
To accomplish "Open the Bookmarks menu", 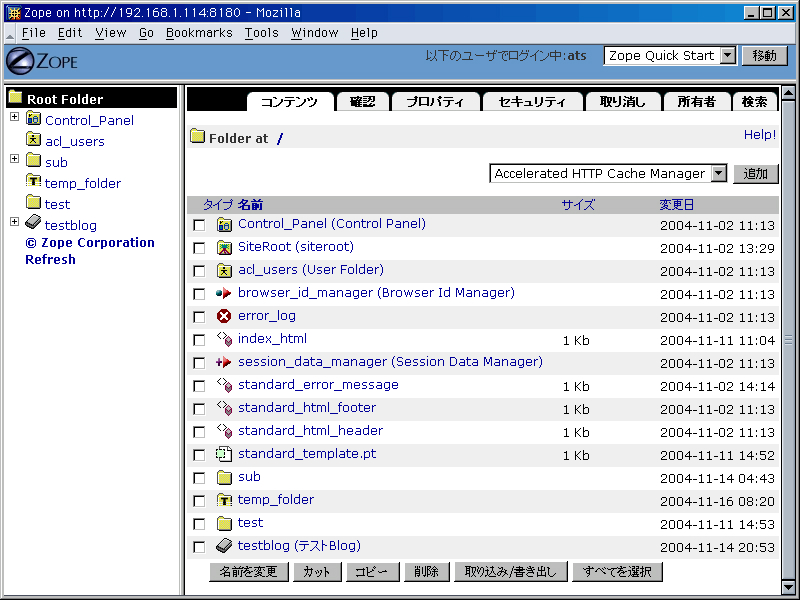I will [199, 33].
